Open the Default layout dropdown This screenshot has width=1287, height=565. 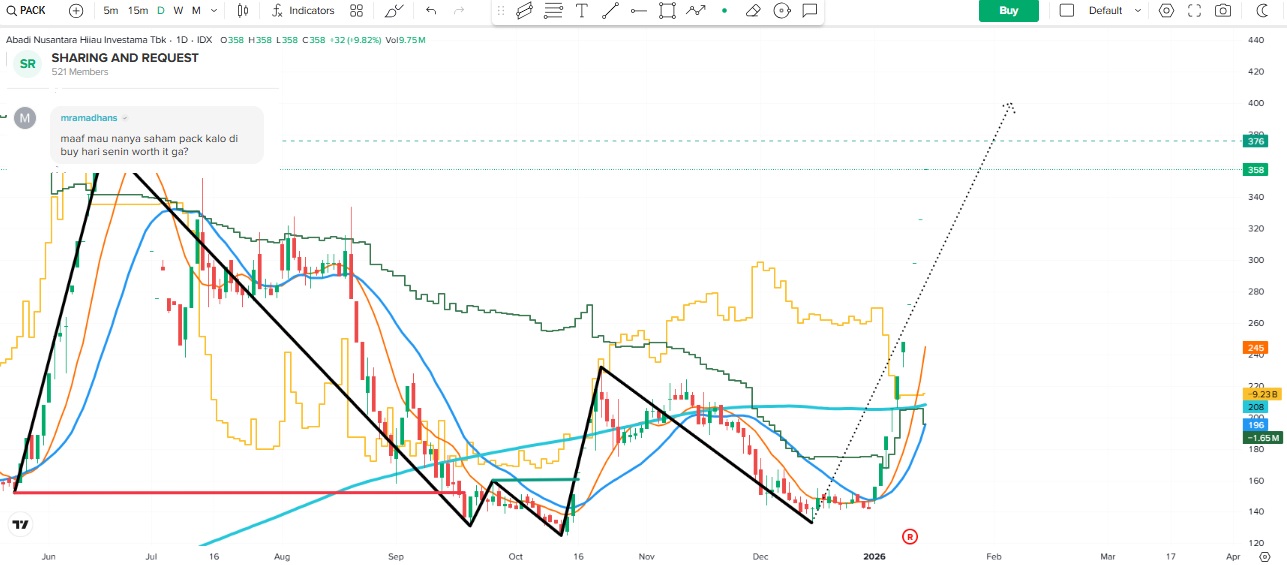tap(1114, 10)
